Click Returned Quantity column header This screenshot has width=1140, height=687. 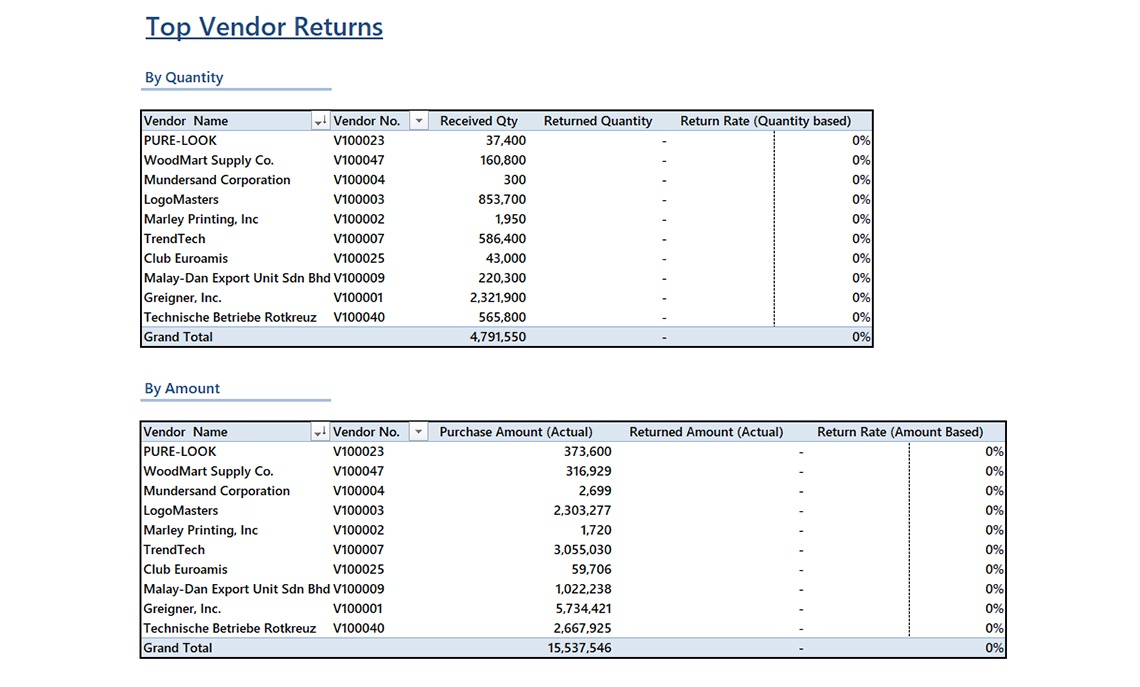[598, 121]
